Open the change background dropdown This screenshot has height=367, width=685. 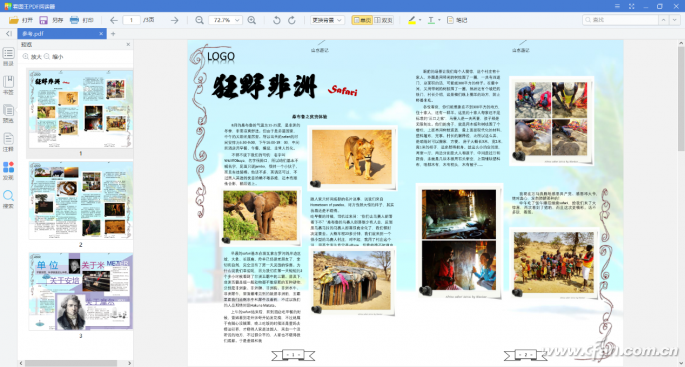(327, 20)
